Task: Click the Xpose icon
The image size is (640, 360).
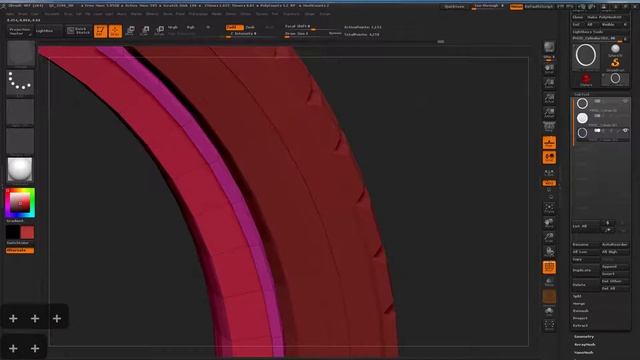Action: [x=549, y=325]
